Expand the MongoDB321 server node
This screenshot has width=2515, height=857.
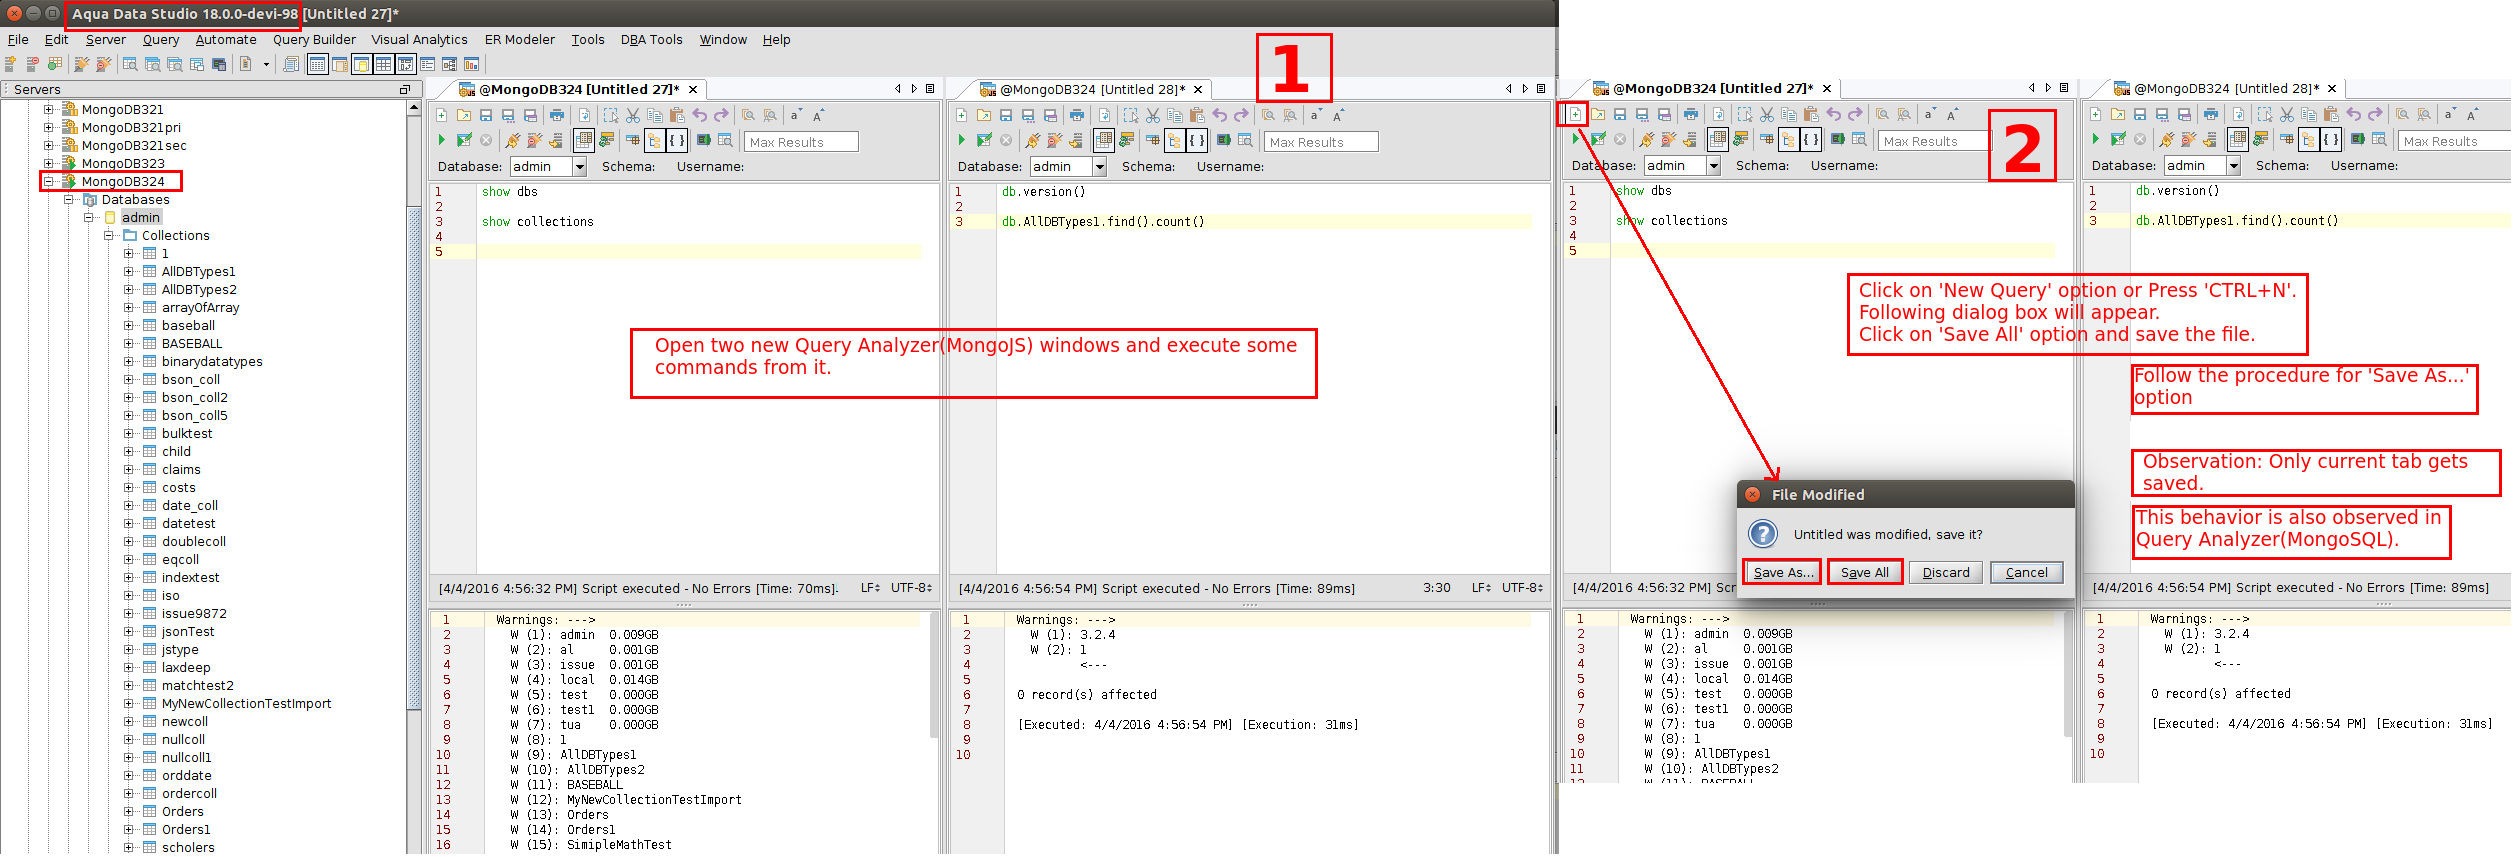point(48,110)
